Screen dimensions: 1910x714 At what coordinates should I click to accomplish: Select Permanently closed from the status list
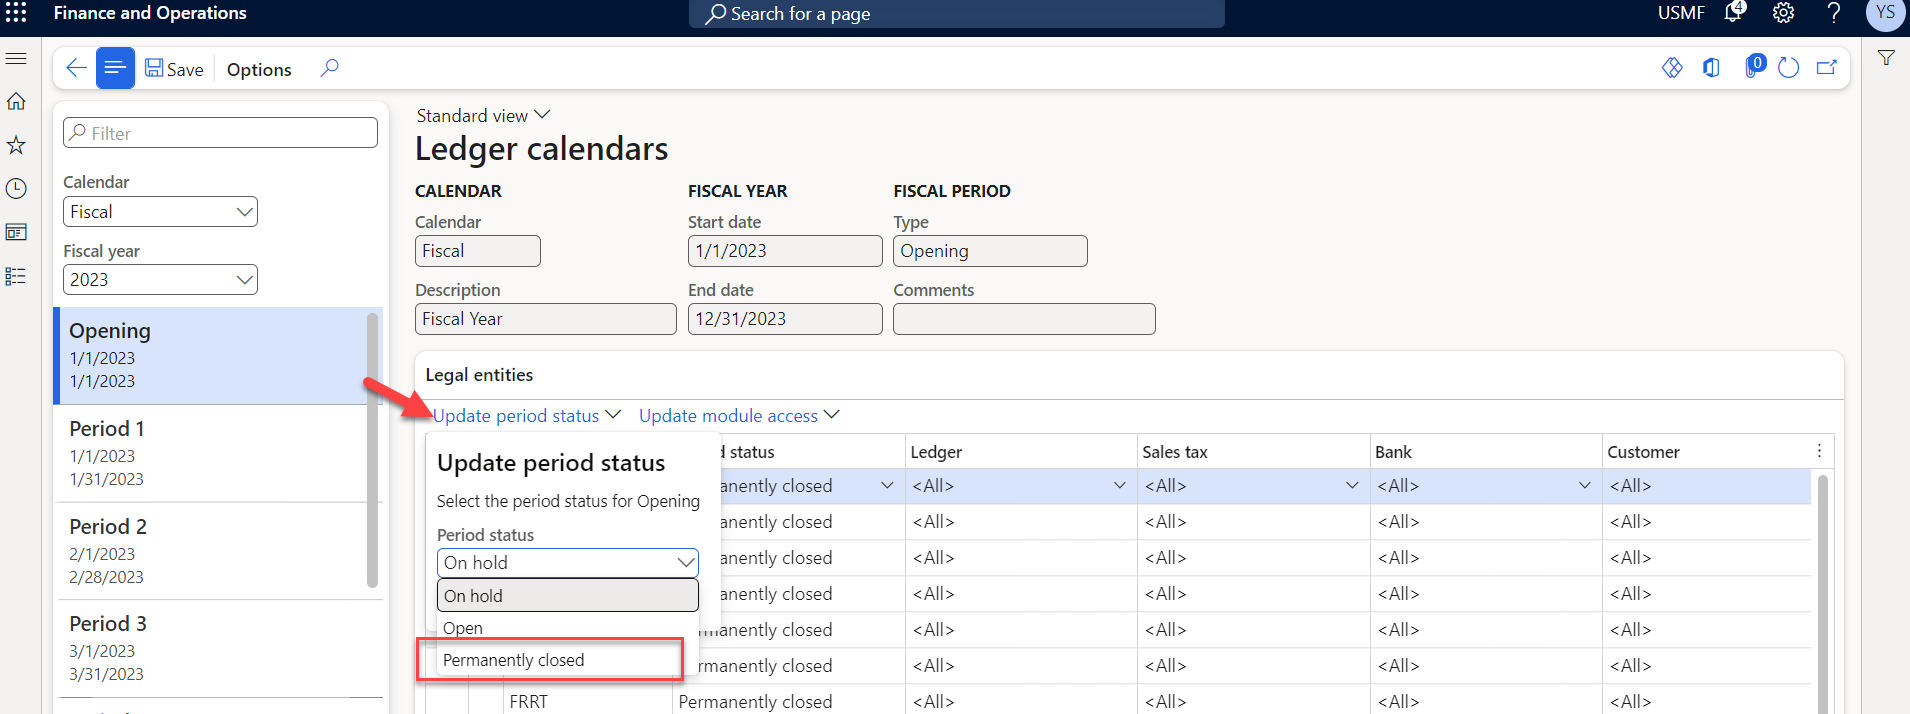(x=514, y=660)
